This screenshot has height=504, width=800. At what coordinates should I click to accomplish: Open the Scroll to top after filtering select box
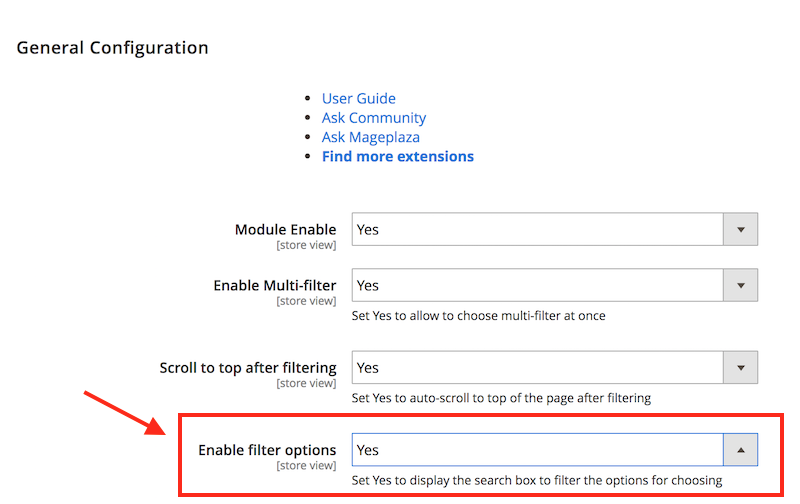tap(555, 367)
